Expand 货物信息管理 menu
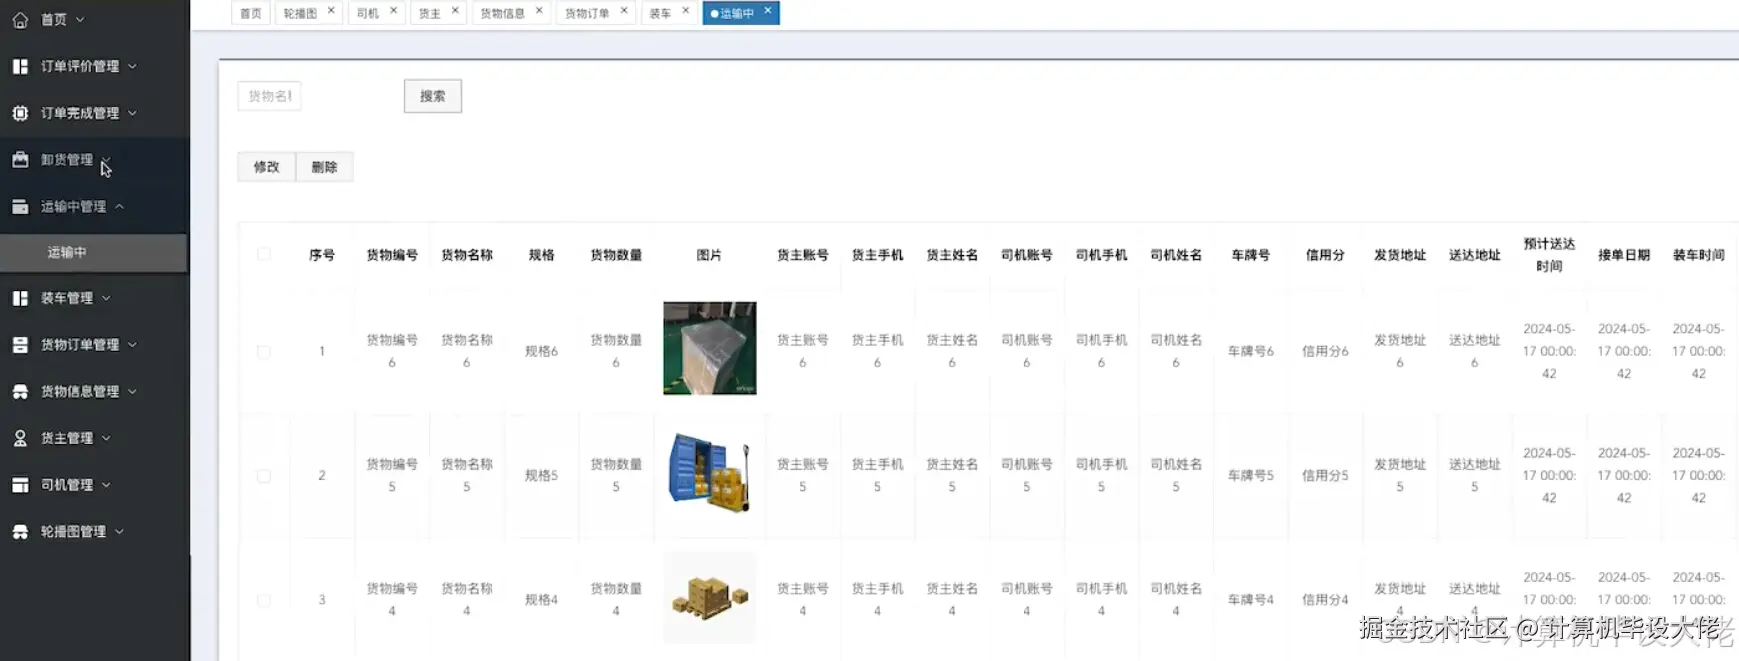 [x=132, y=392]
